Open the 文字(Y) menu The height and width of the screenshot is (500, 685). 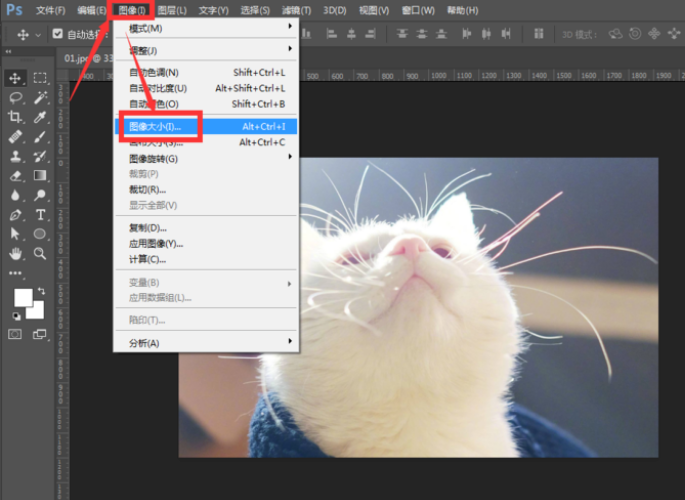click(214, 10)
